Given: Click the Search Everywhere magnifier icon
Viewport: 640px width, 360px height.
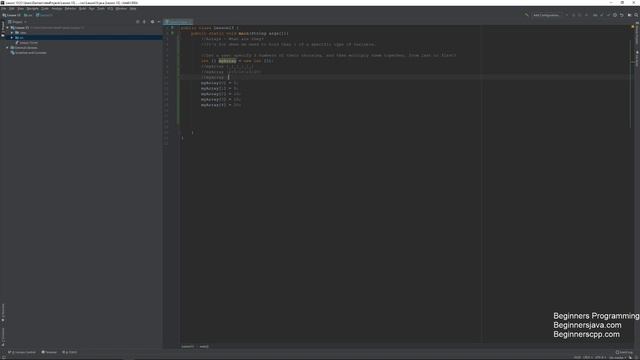Looking at the screenshot, I should [636, 15].
